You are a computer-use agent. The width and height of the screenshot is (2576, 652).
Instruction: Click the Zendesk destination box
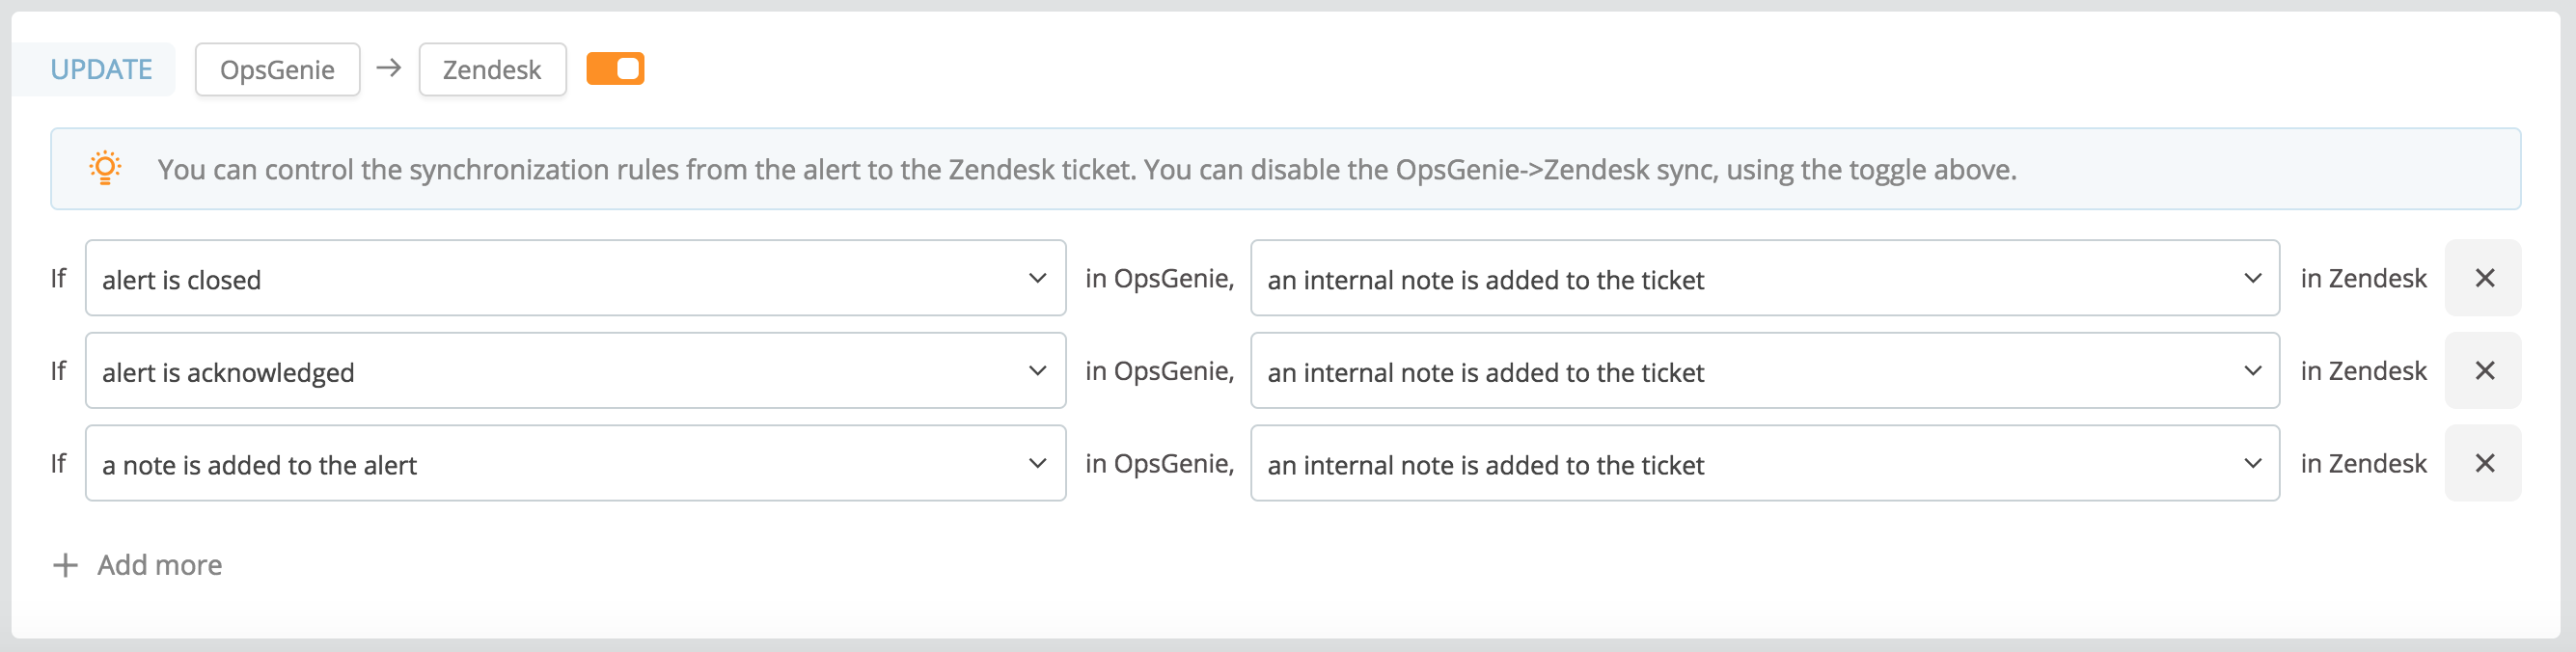[x=491, y=69]
